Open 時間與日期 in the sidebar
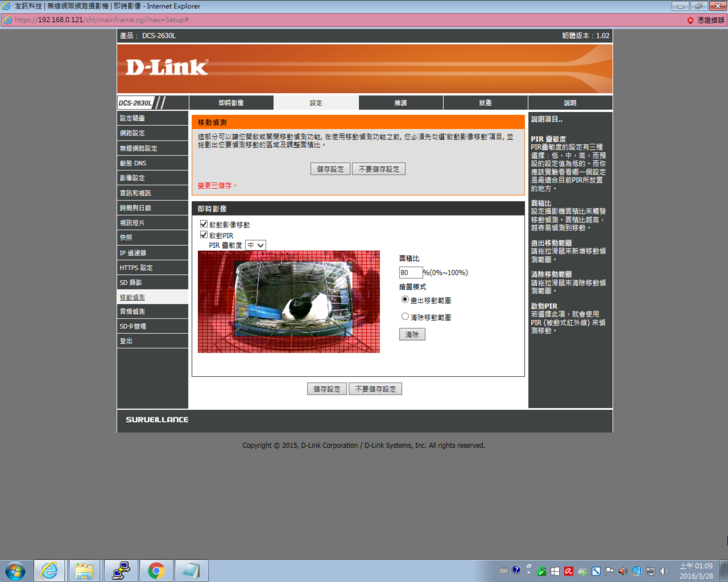The height and width of the screenshot is (582, 728). [x=152, y=207]
